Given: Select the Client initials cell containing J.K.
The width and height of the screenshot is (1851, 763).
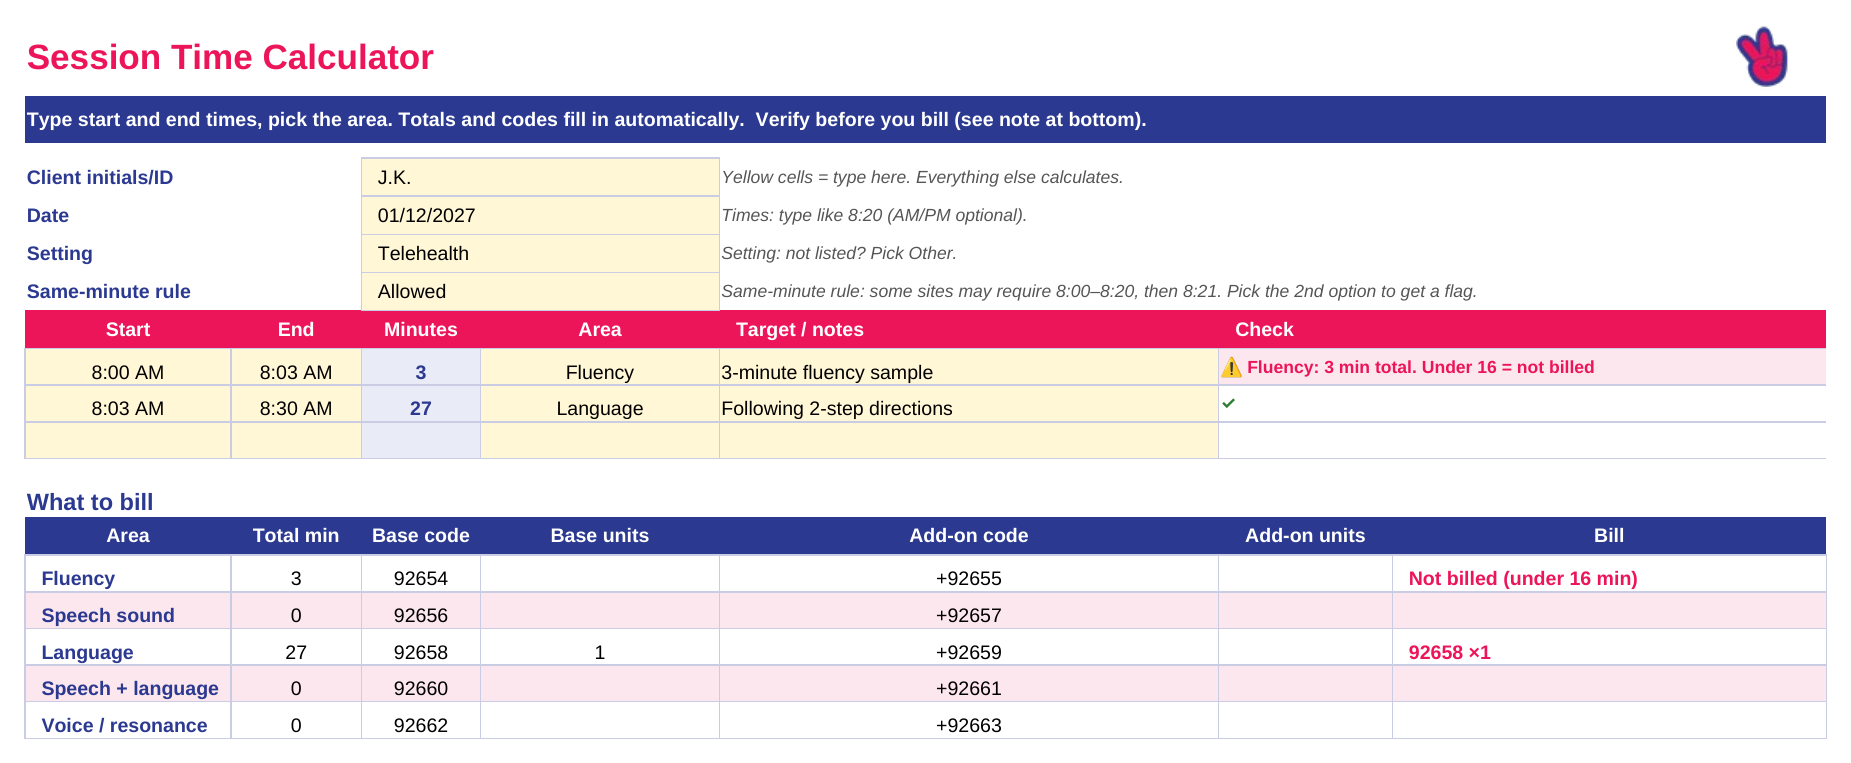Looking at the screenshot, I should point(540,177).
